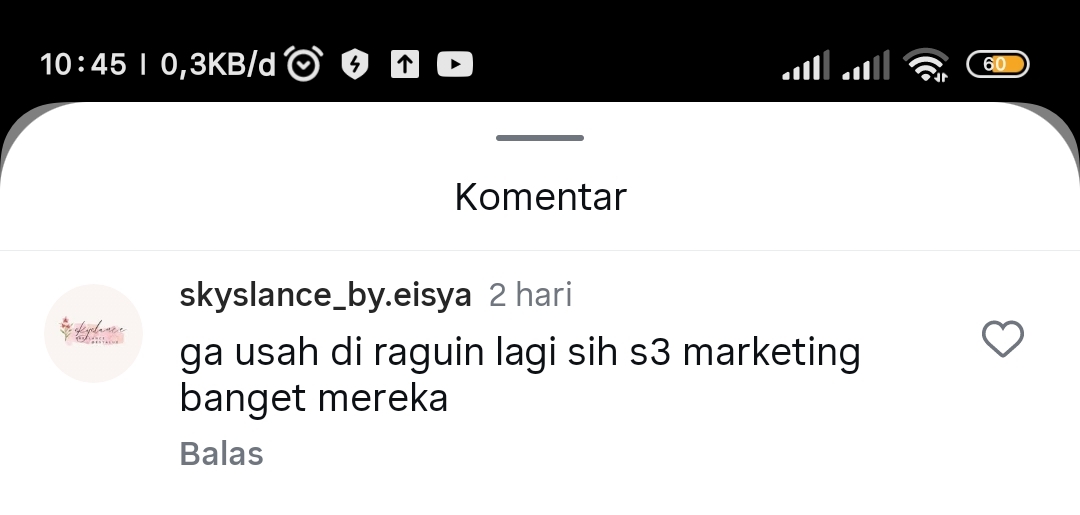1080x515 pixels.
Task: Tap the bottom sheet drag handle
Action: 540,138
